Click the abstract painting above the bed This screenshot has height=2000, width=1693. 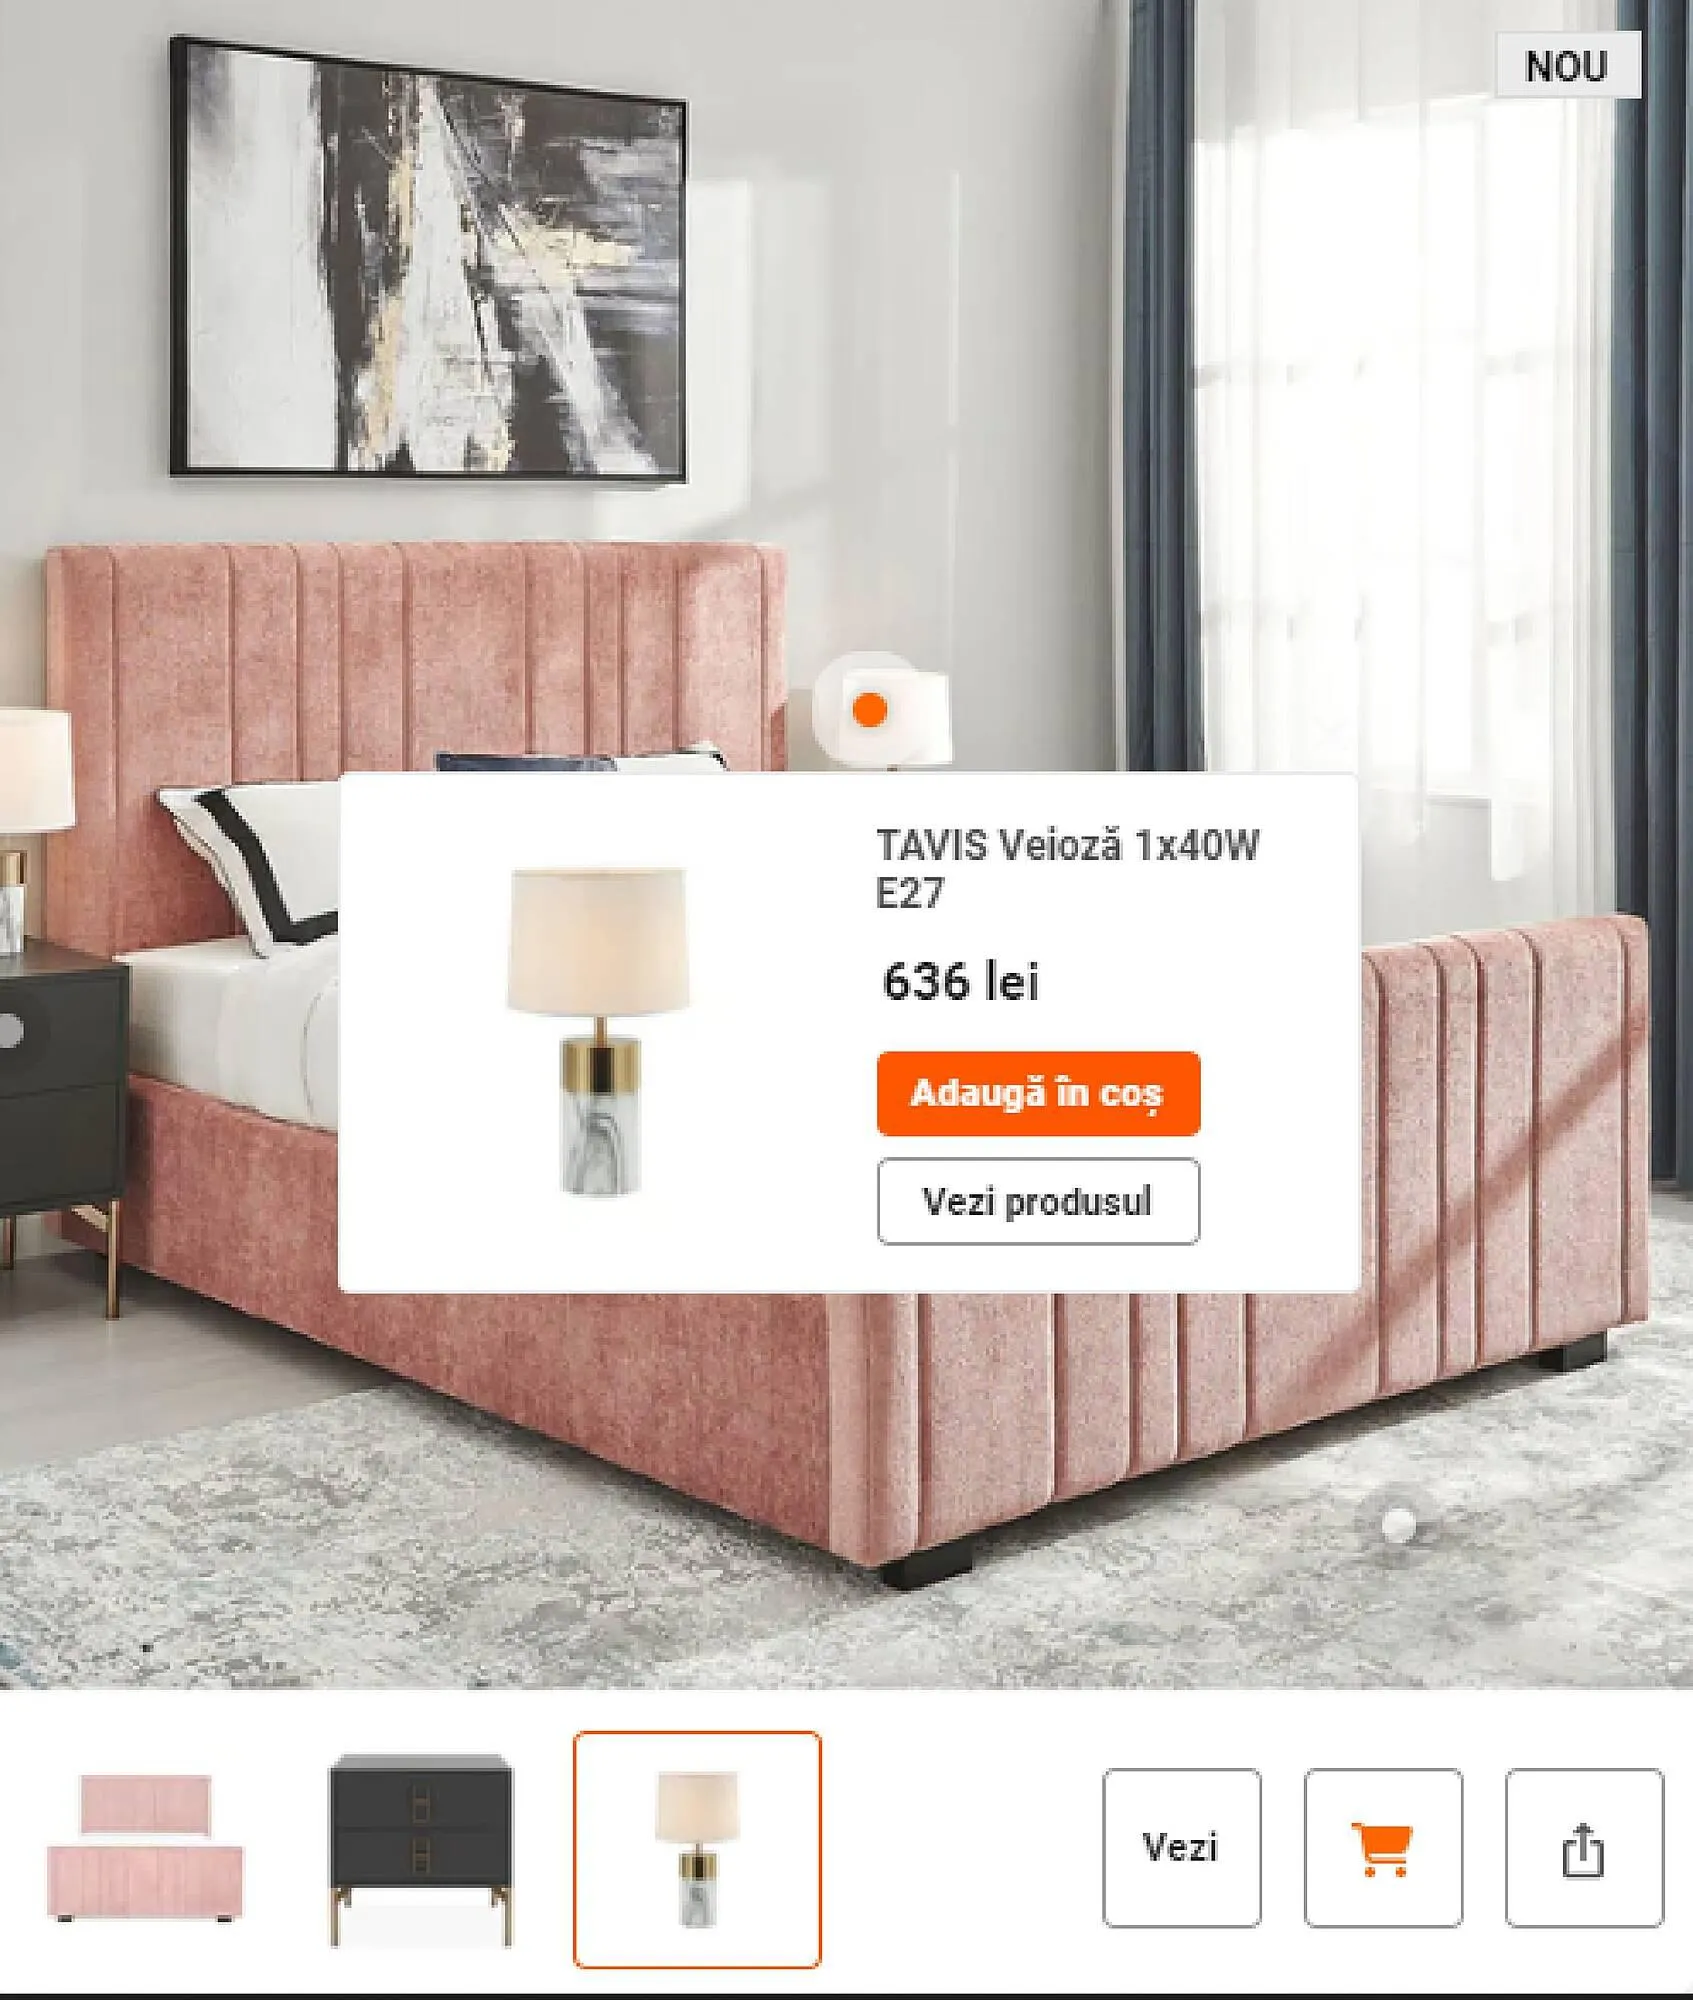coord(428,258)
